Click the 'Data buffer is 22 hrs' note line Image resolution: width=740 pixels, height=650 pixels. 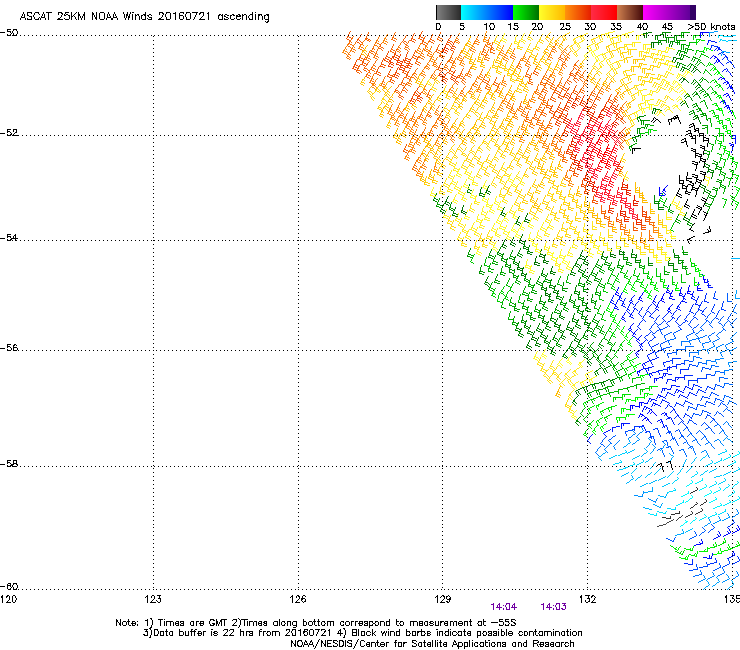click(362, 633)
